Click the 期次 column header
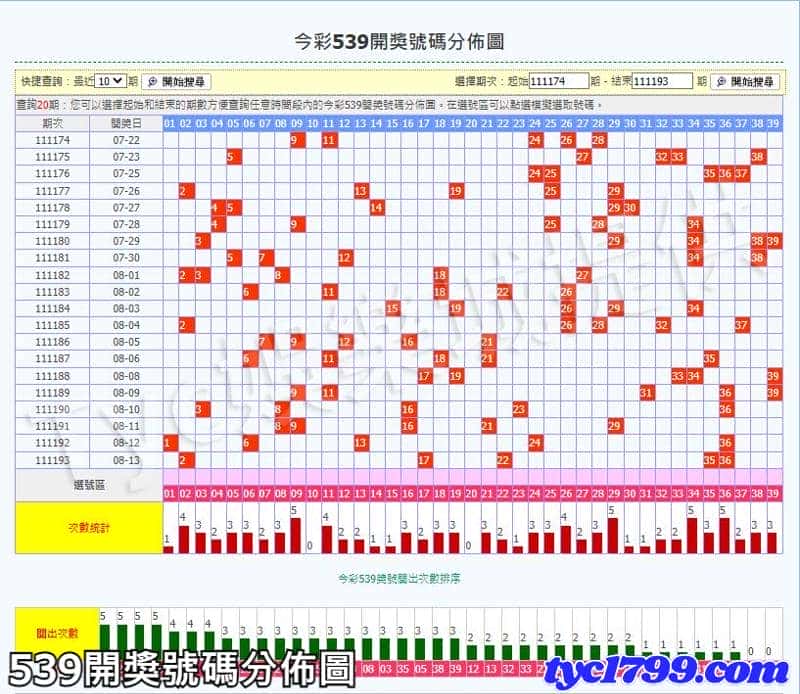 point(53,123)
